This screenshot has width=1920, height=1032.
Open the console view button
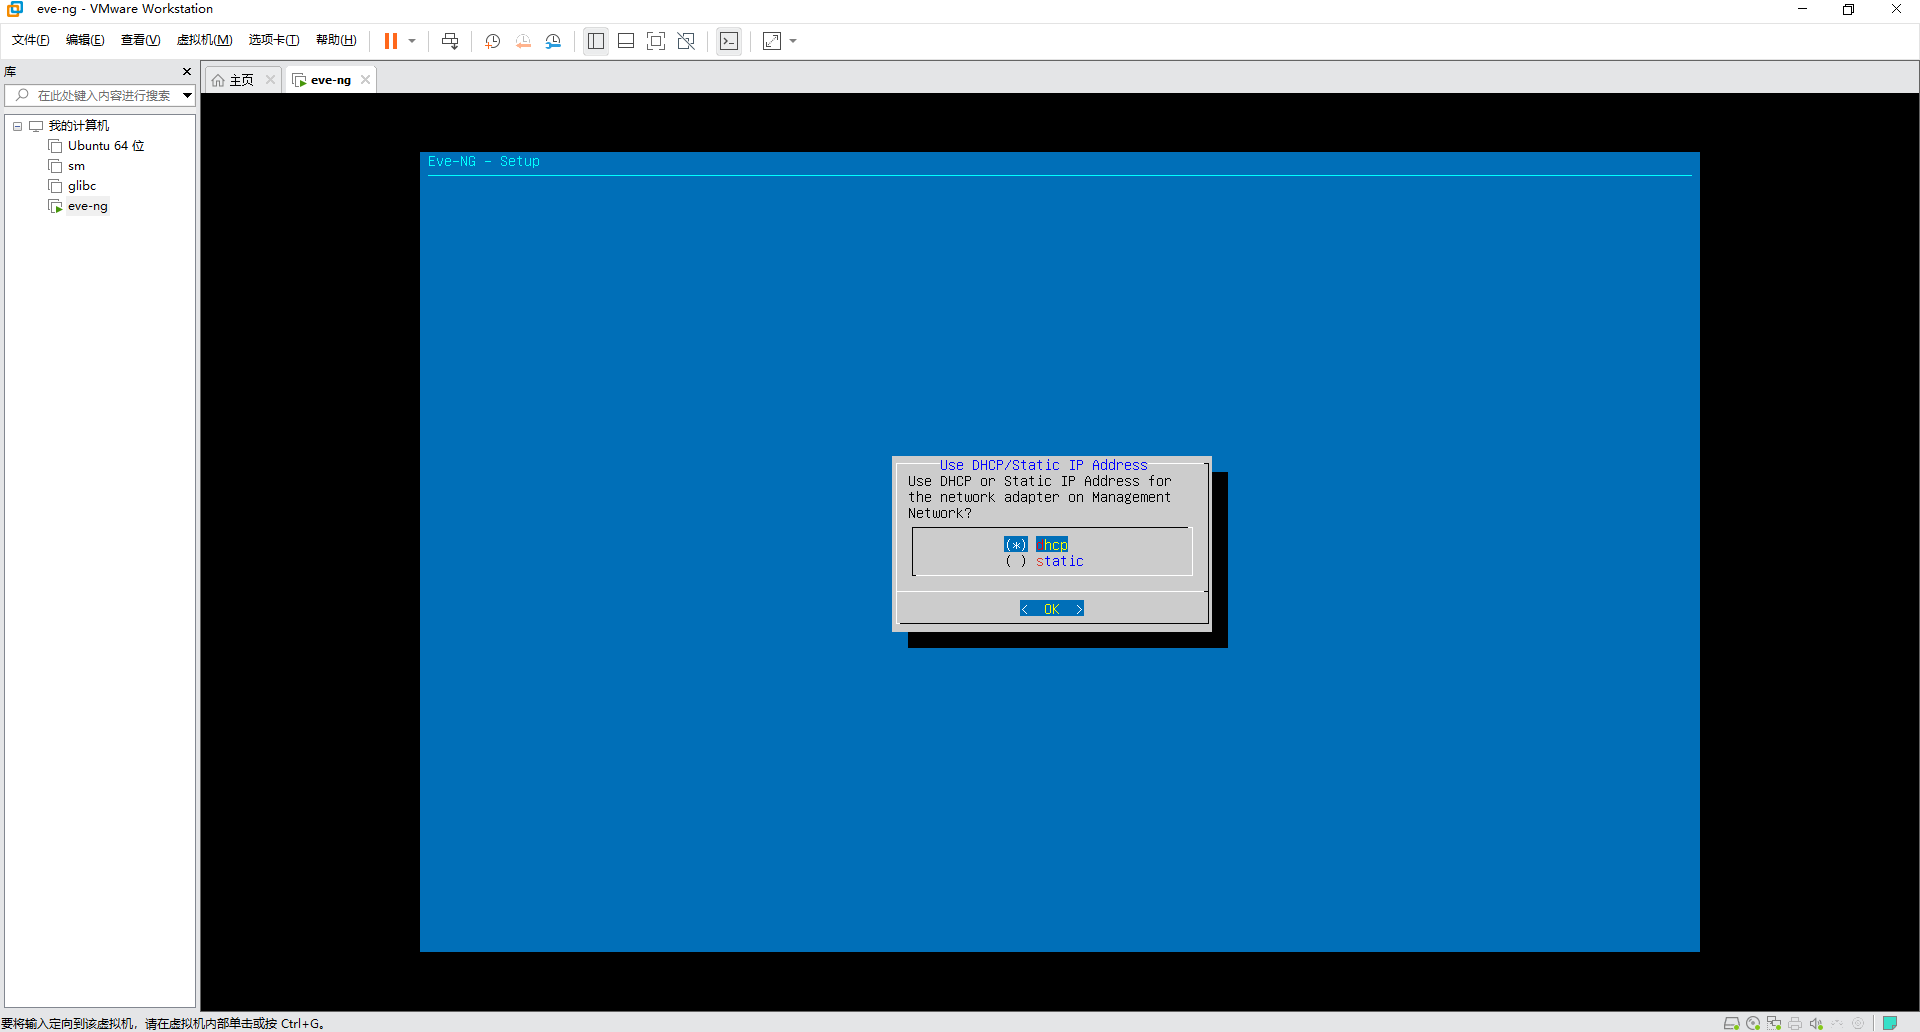pyautogui.click(x=729, y=41)
